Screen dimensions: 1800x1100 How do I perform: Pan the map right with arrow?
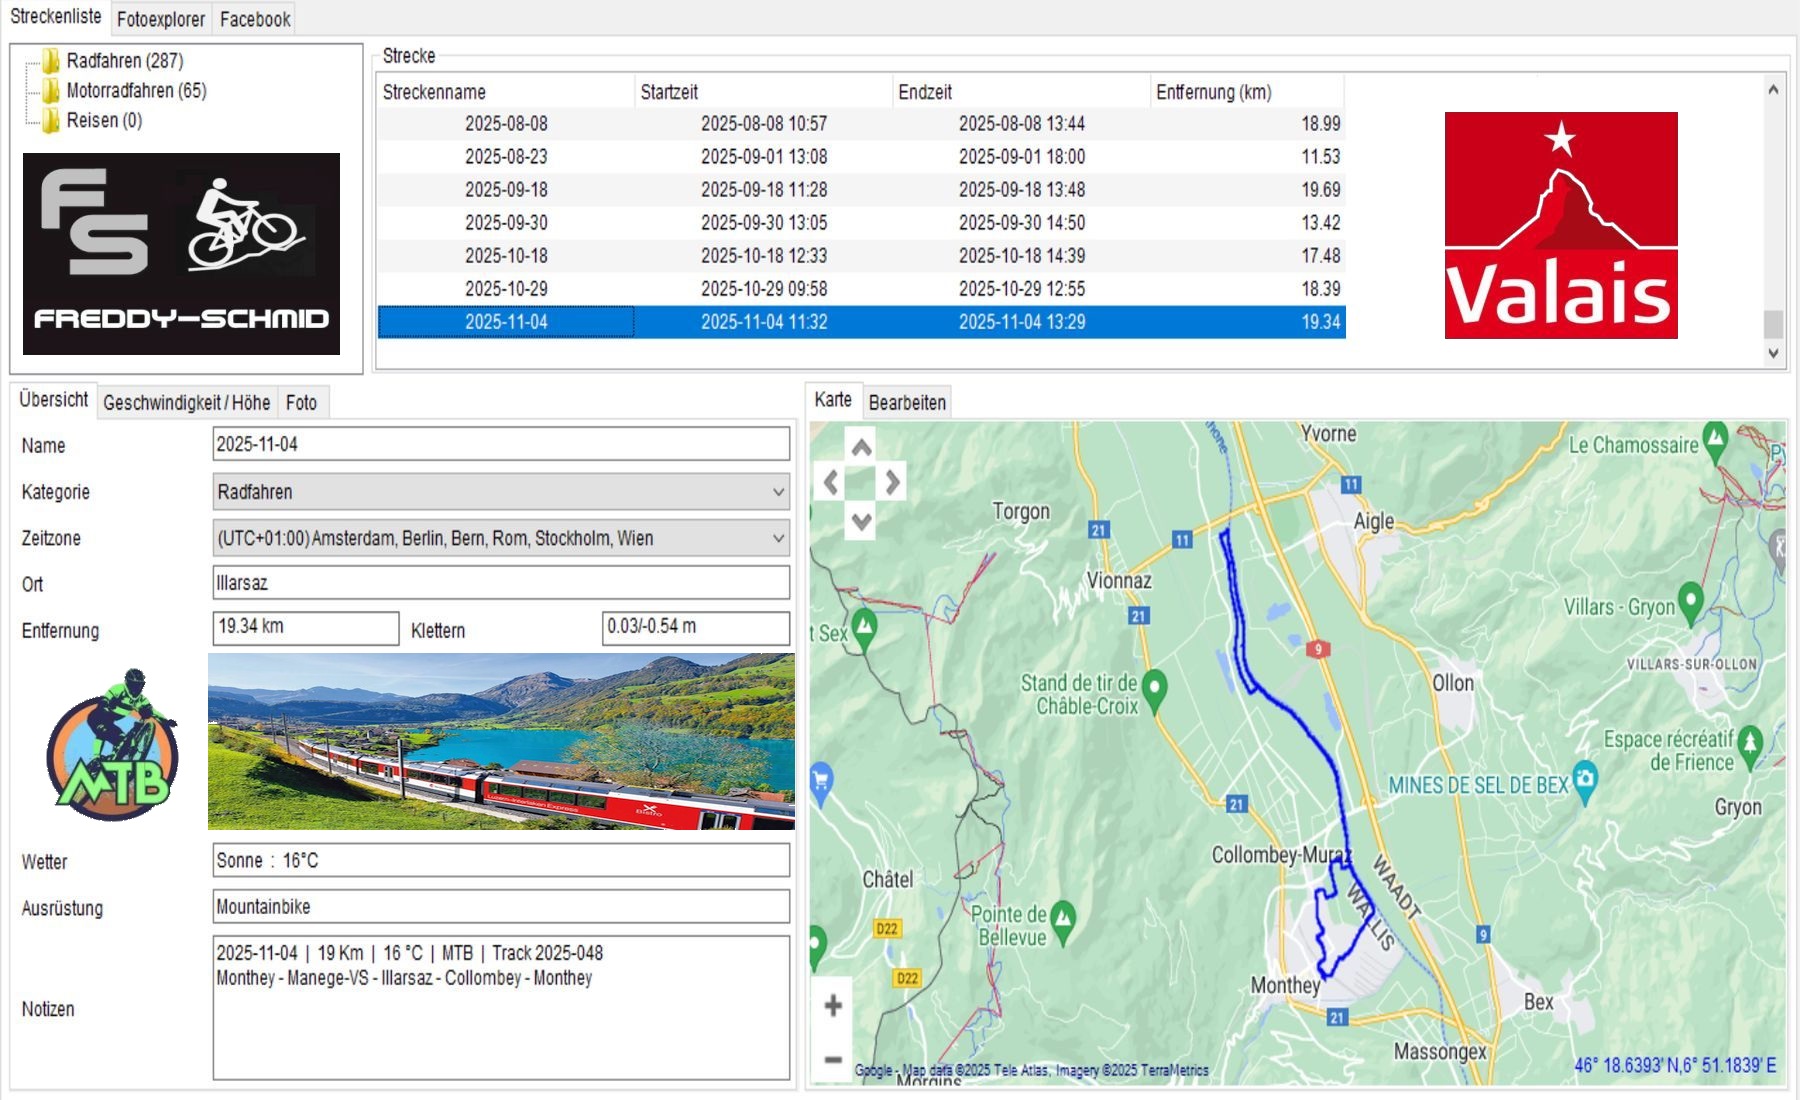[x=892, y=483]
